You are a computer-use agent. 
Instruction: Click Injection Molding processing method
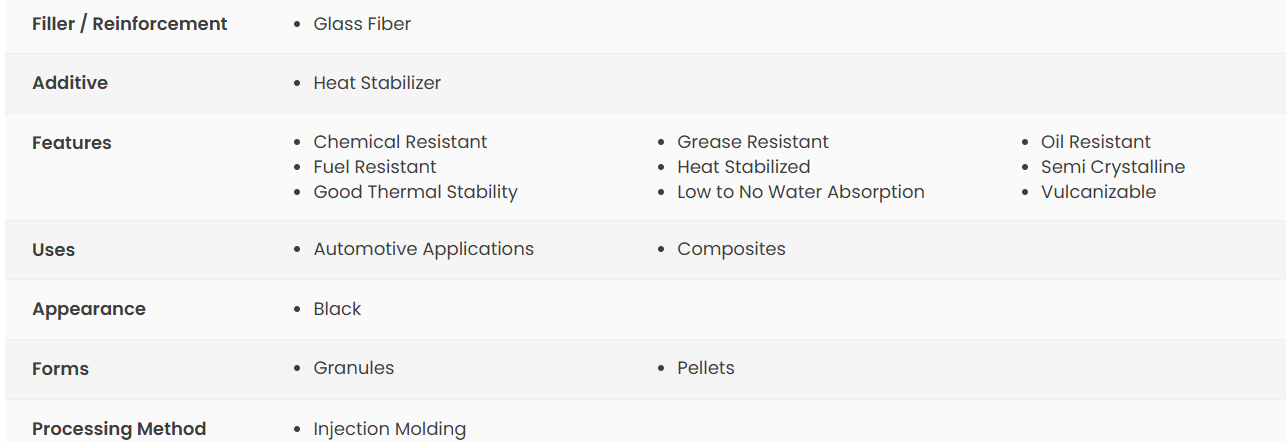(x=390, y=429)
